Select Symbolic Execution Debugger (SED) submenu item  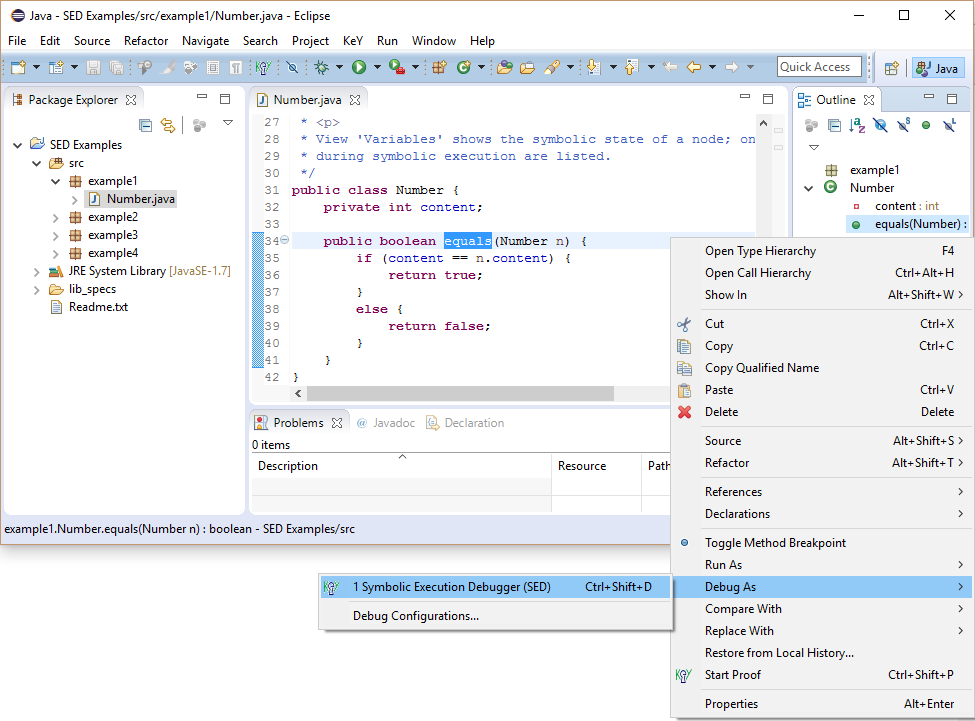pos(495,587)
